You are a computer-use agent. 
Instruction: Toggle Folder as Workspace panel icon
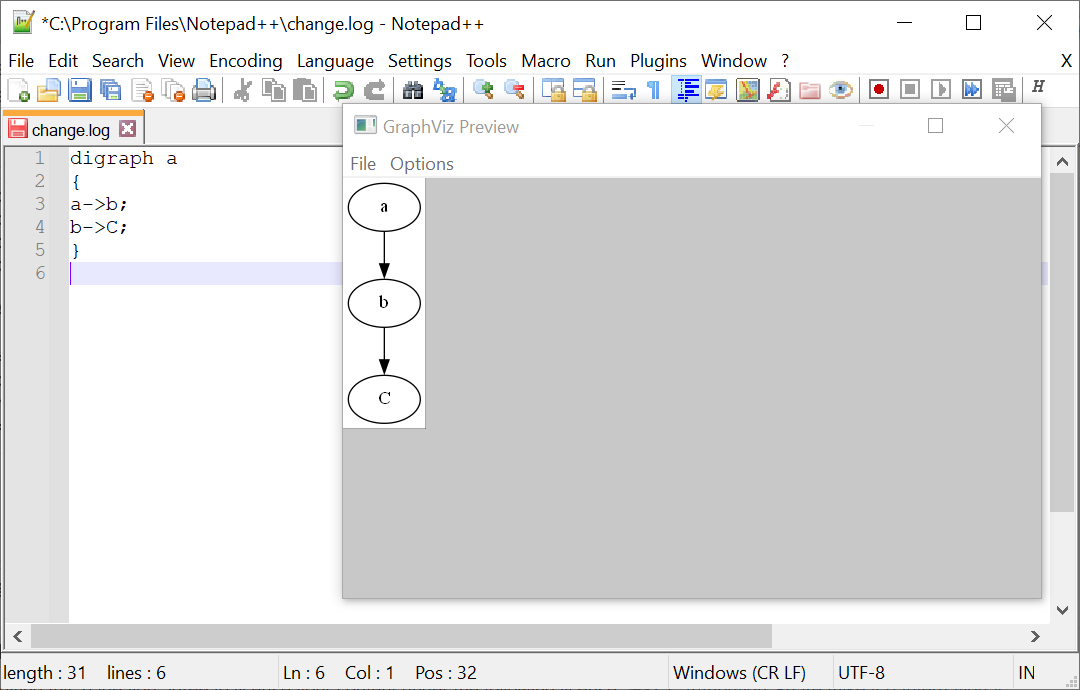click(x=809, y=90)
